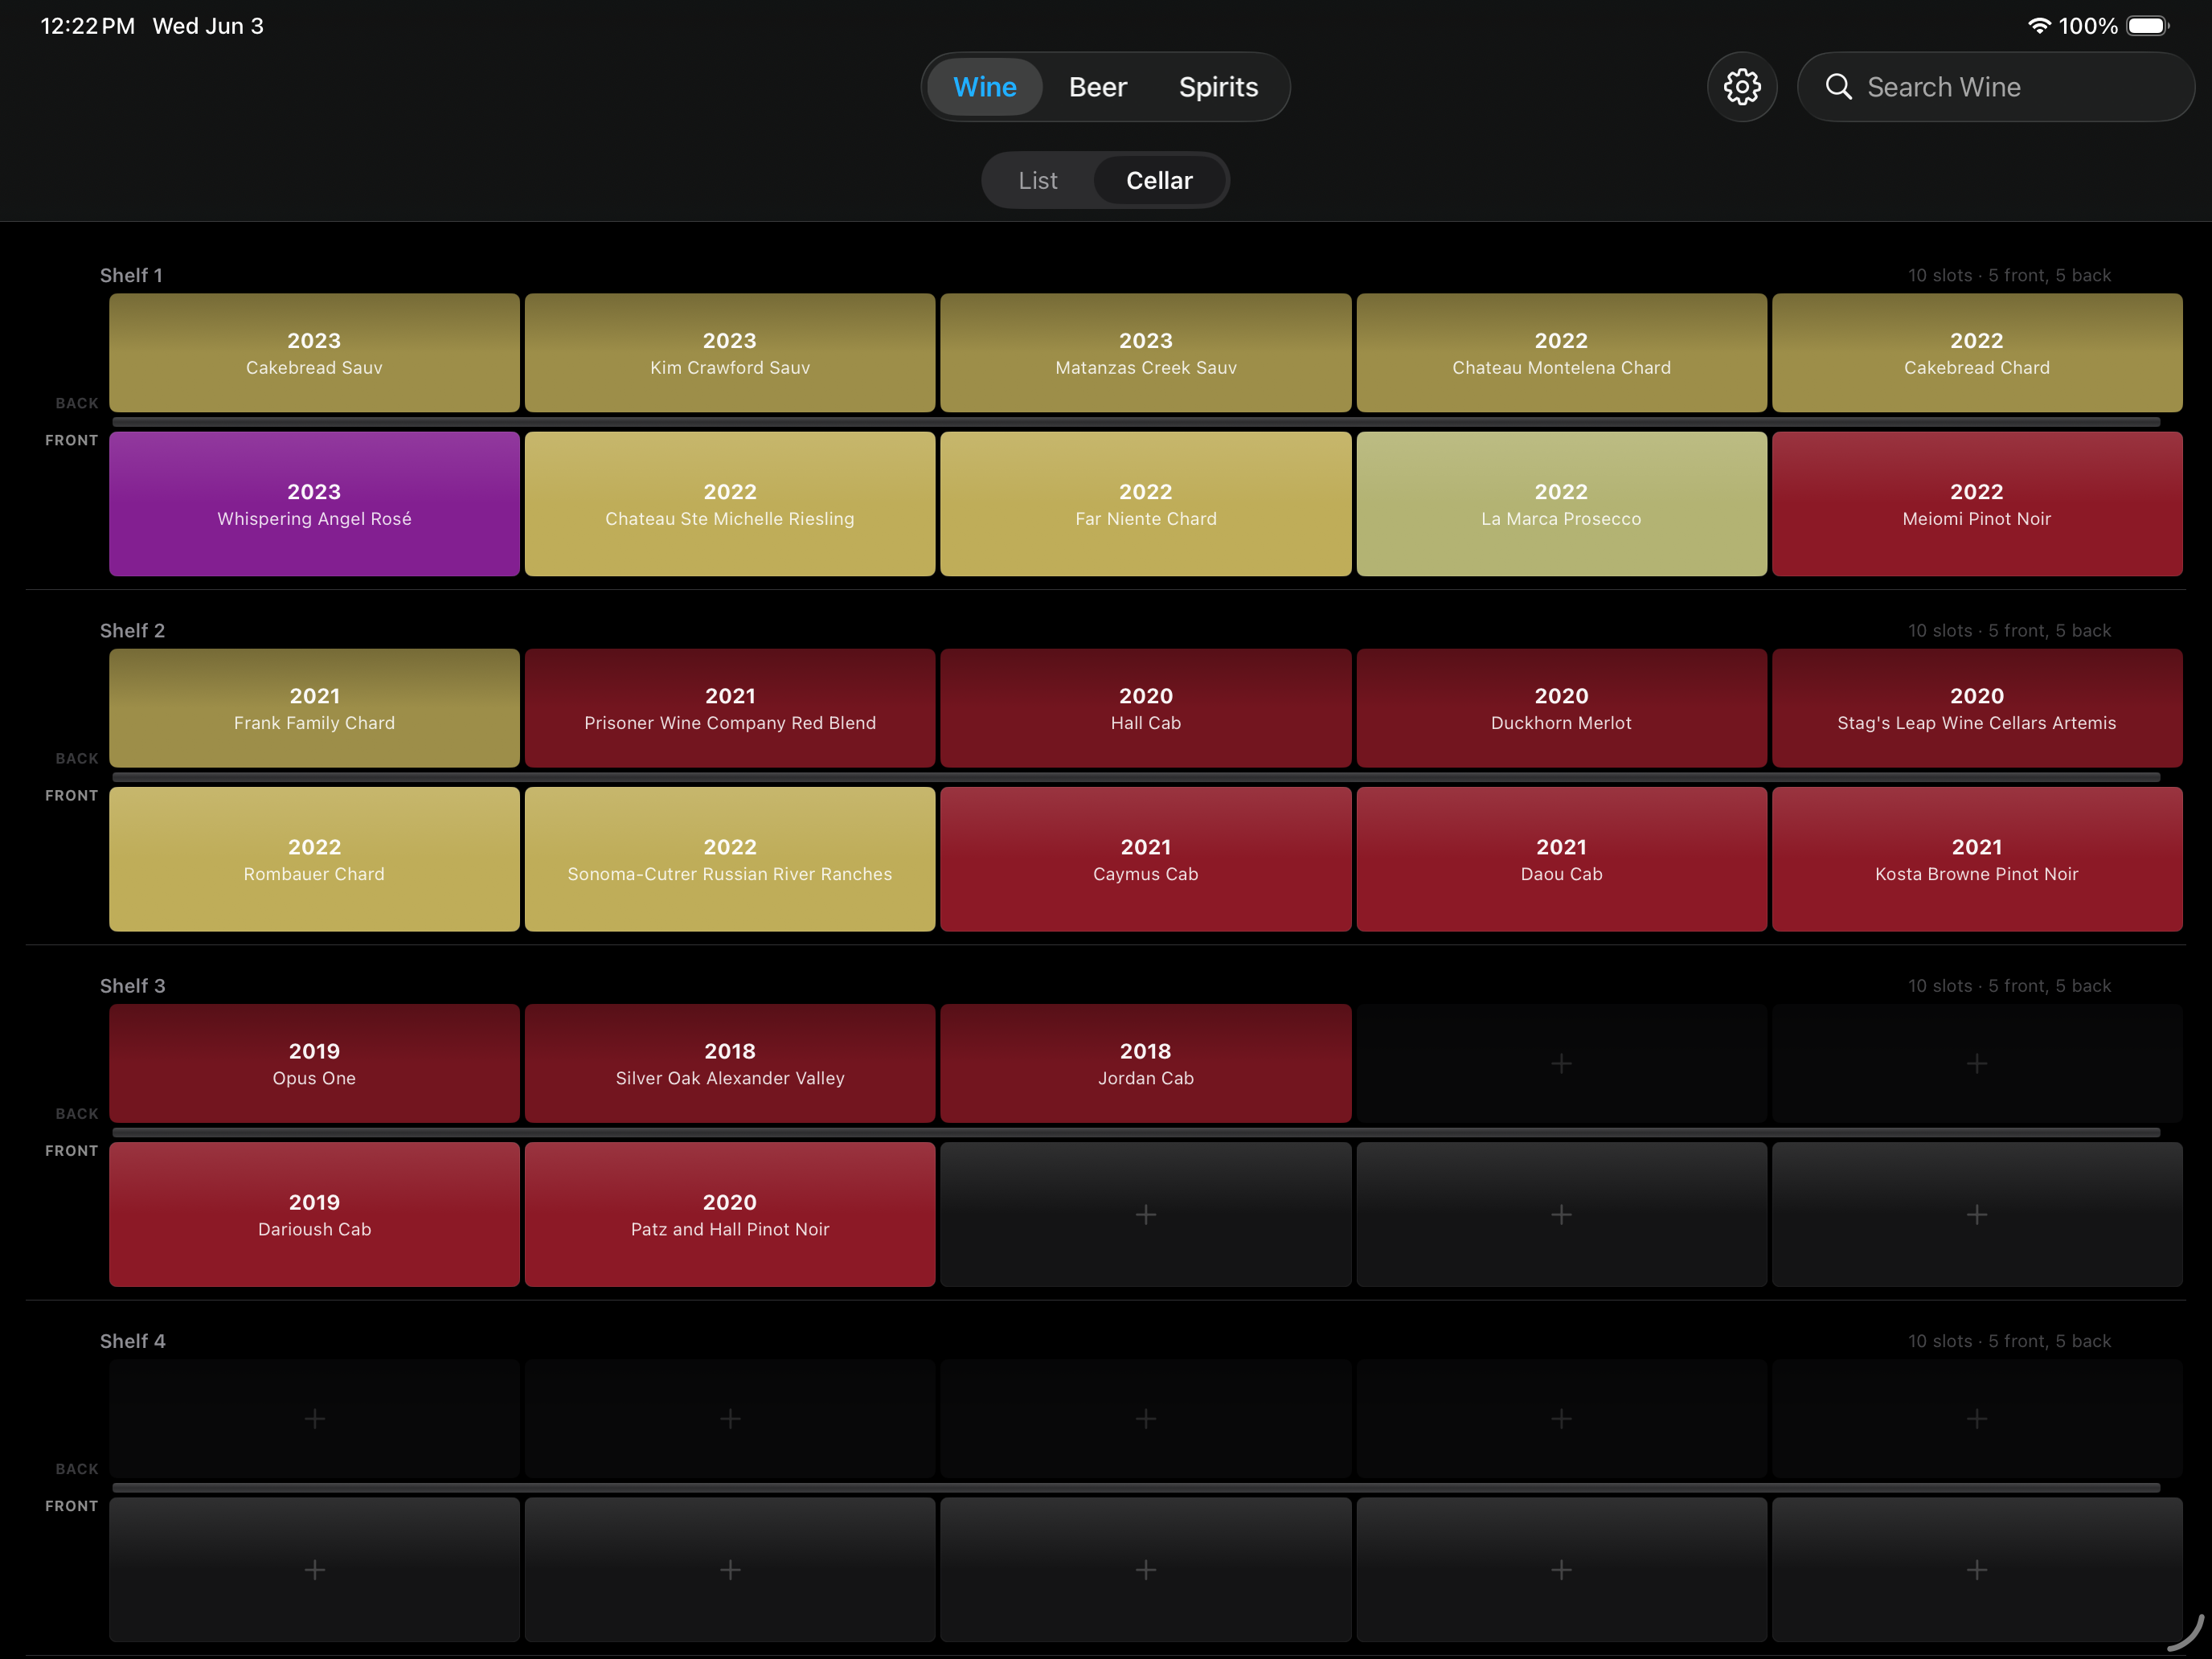Show the List view

(1038, 181)
